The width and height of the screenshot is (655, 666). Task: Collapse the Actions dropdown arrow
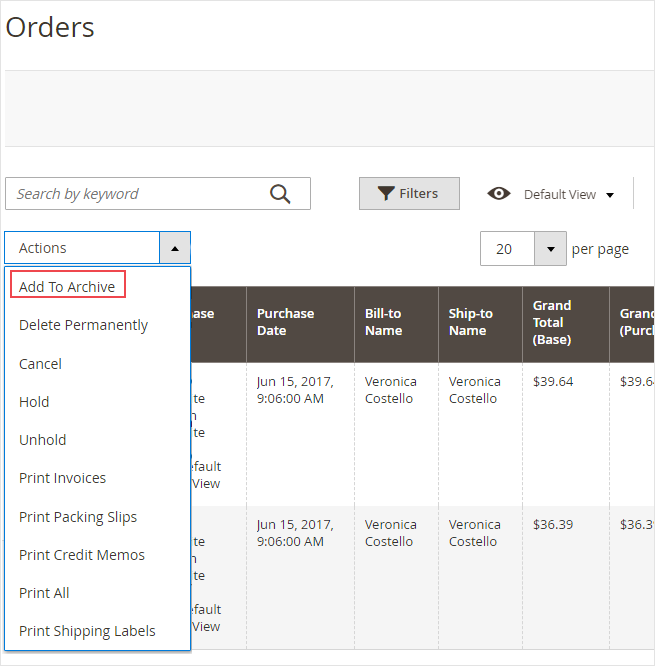[x=174, y=248]
